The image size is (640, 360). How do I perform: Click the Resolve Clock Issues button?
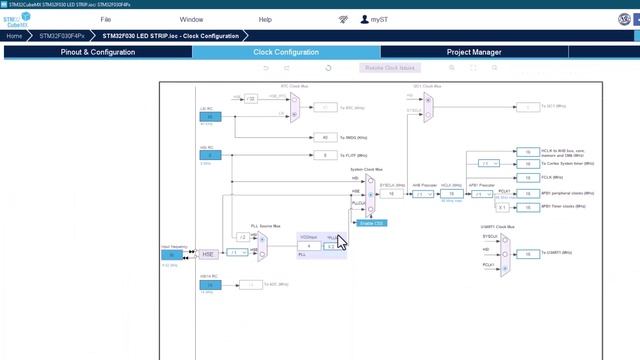(390, 68)
